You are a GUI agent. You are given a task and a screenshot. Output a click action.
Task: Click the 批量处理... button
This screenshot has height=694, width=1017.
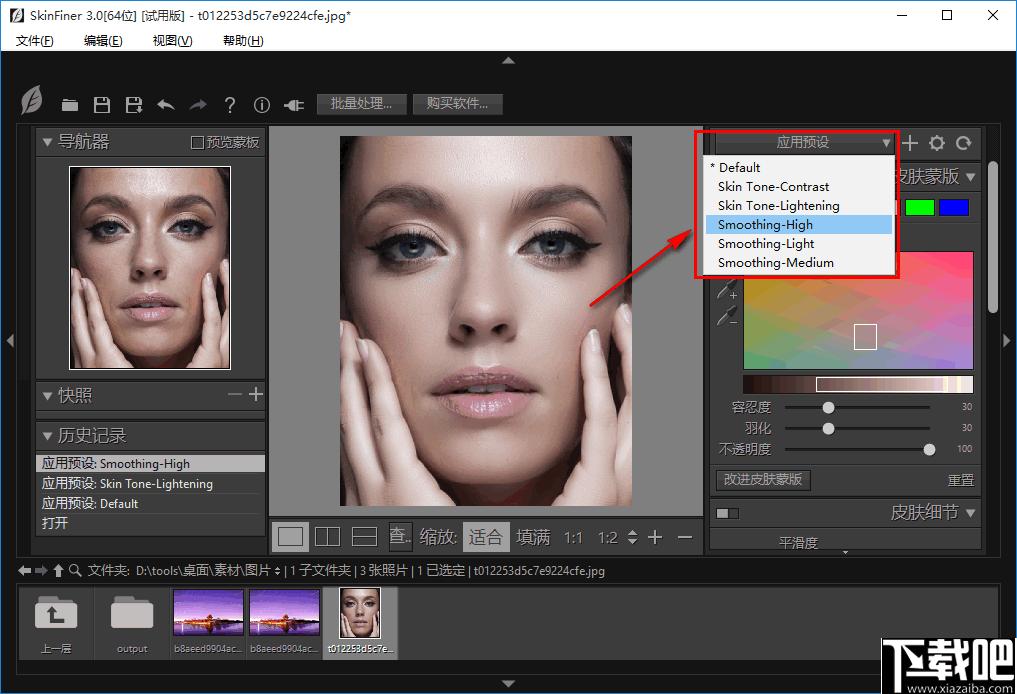(x=361, y=104)
